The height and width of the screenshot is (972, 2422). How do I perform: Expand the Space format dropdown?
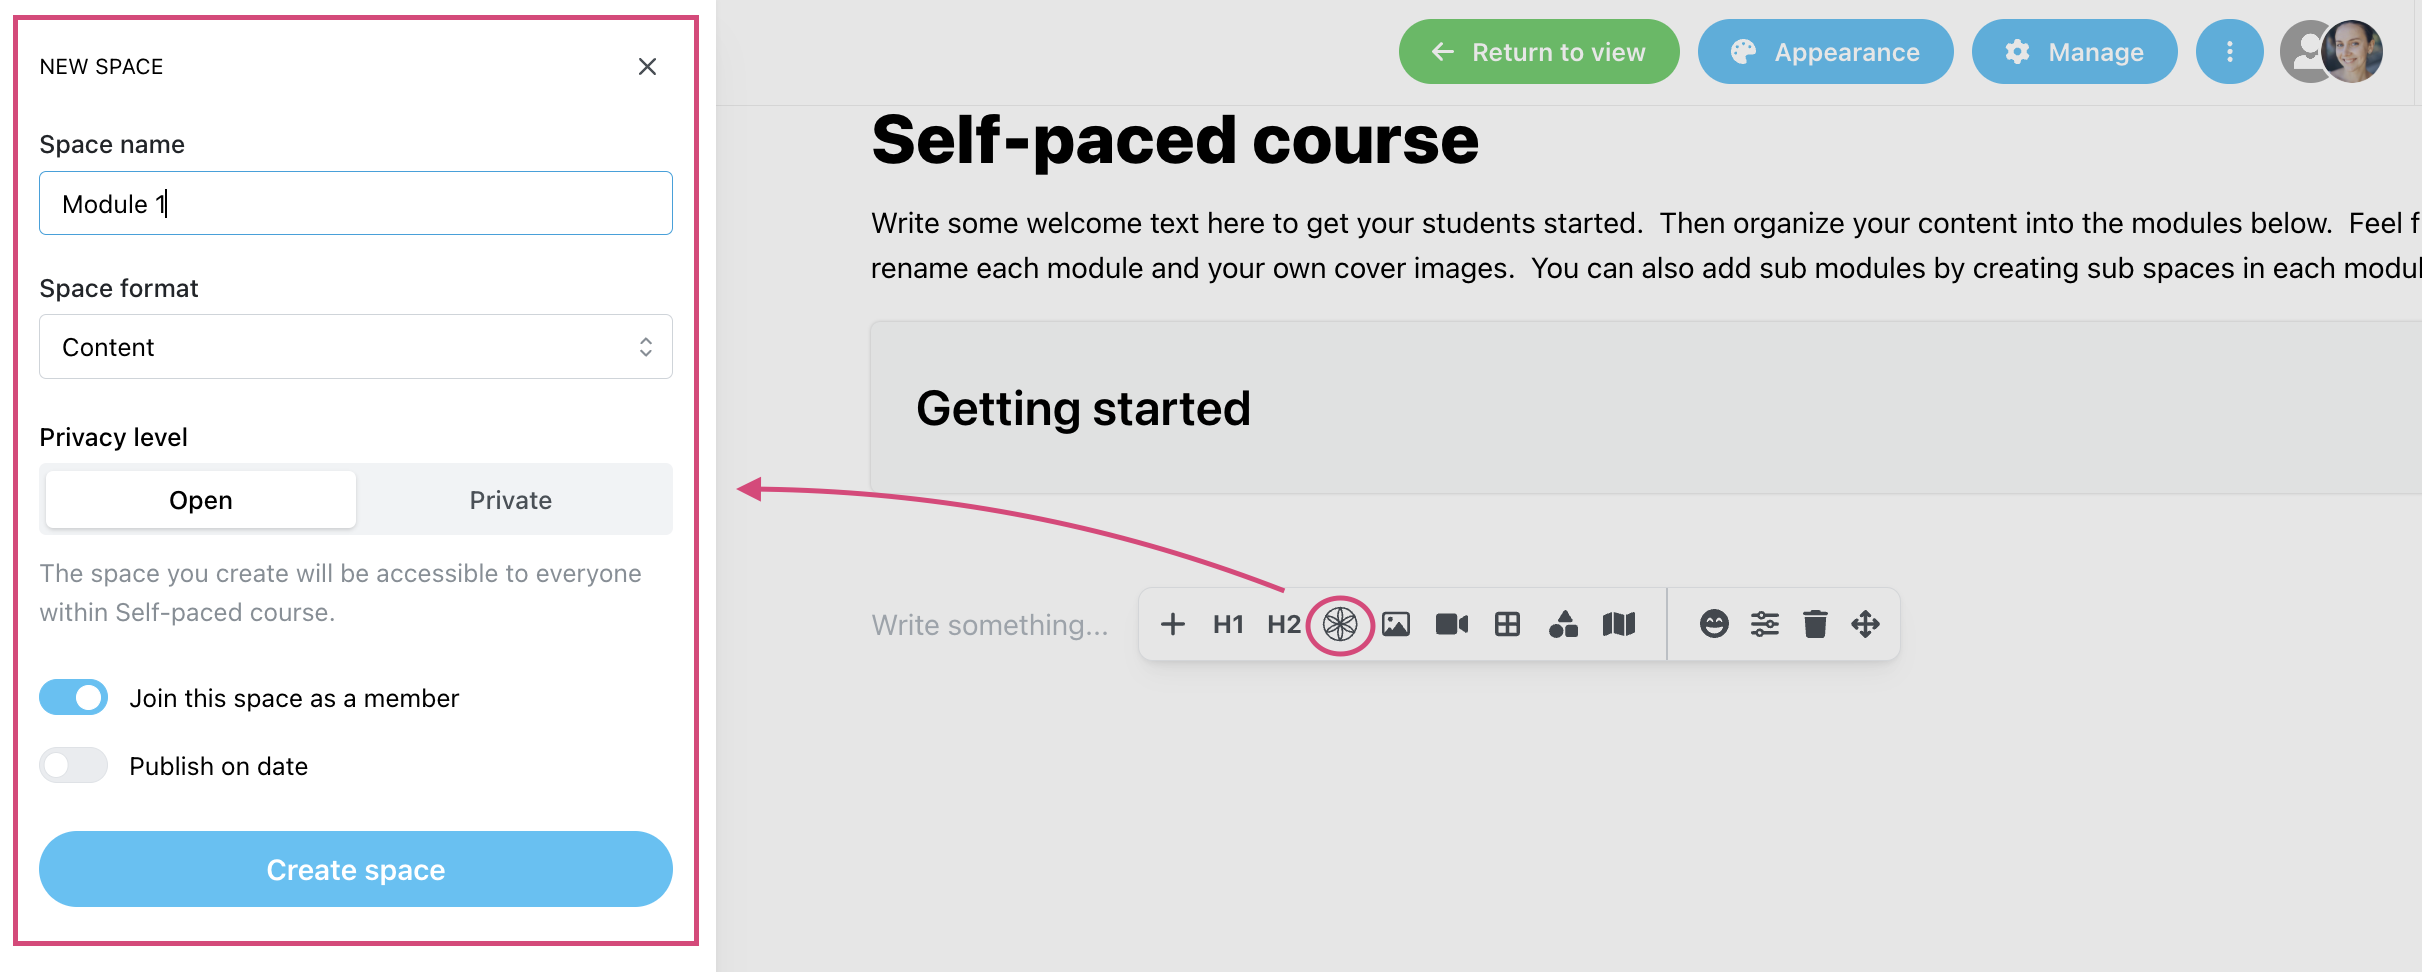pos(356,347)
